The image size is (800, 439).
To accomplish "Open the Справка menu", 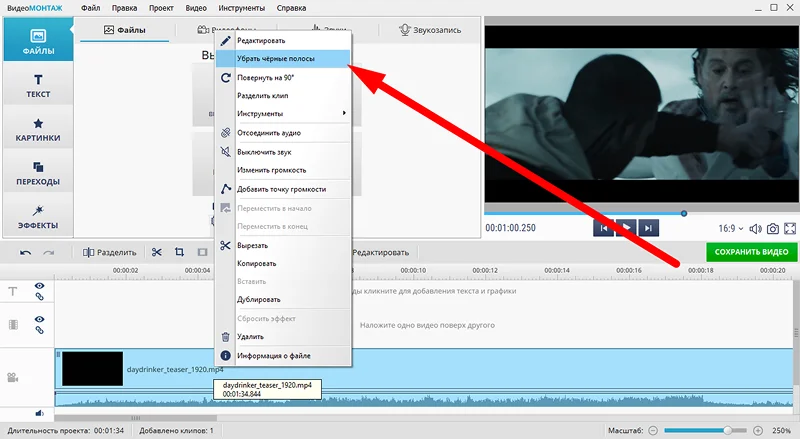I will pyautogui.click(x=291, y=8).
